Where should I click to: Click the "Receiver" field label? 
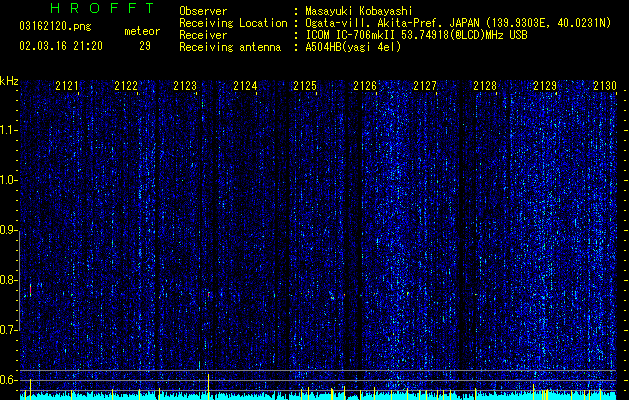click(x=203, y=35)
